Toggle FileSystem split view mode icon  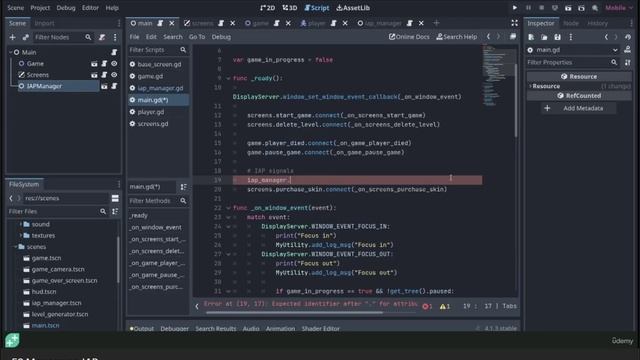115,198
